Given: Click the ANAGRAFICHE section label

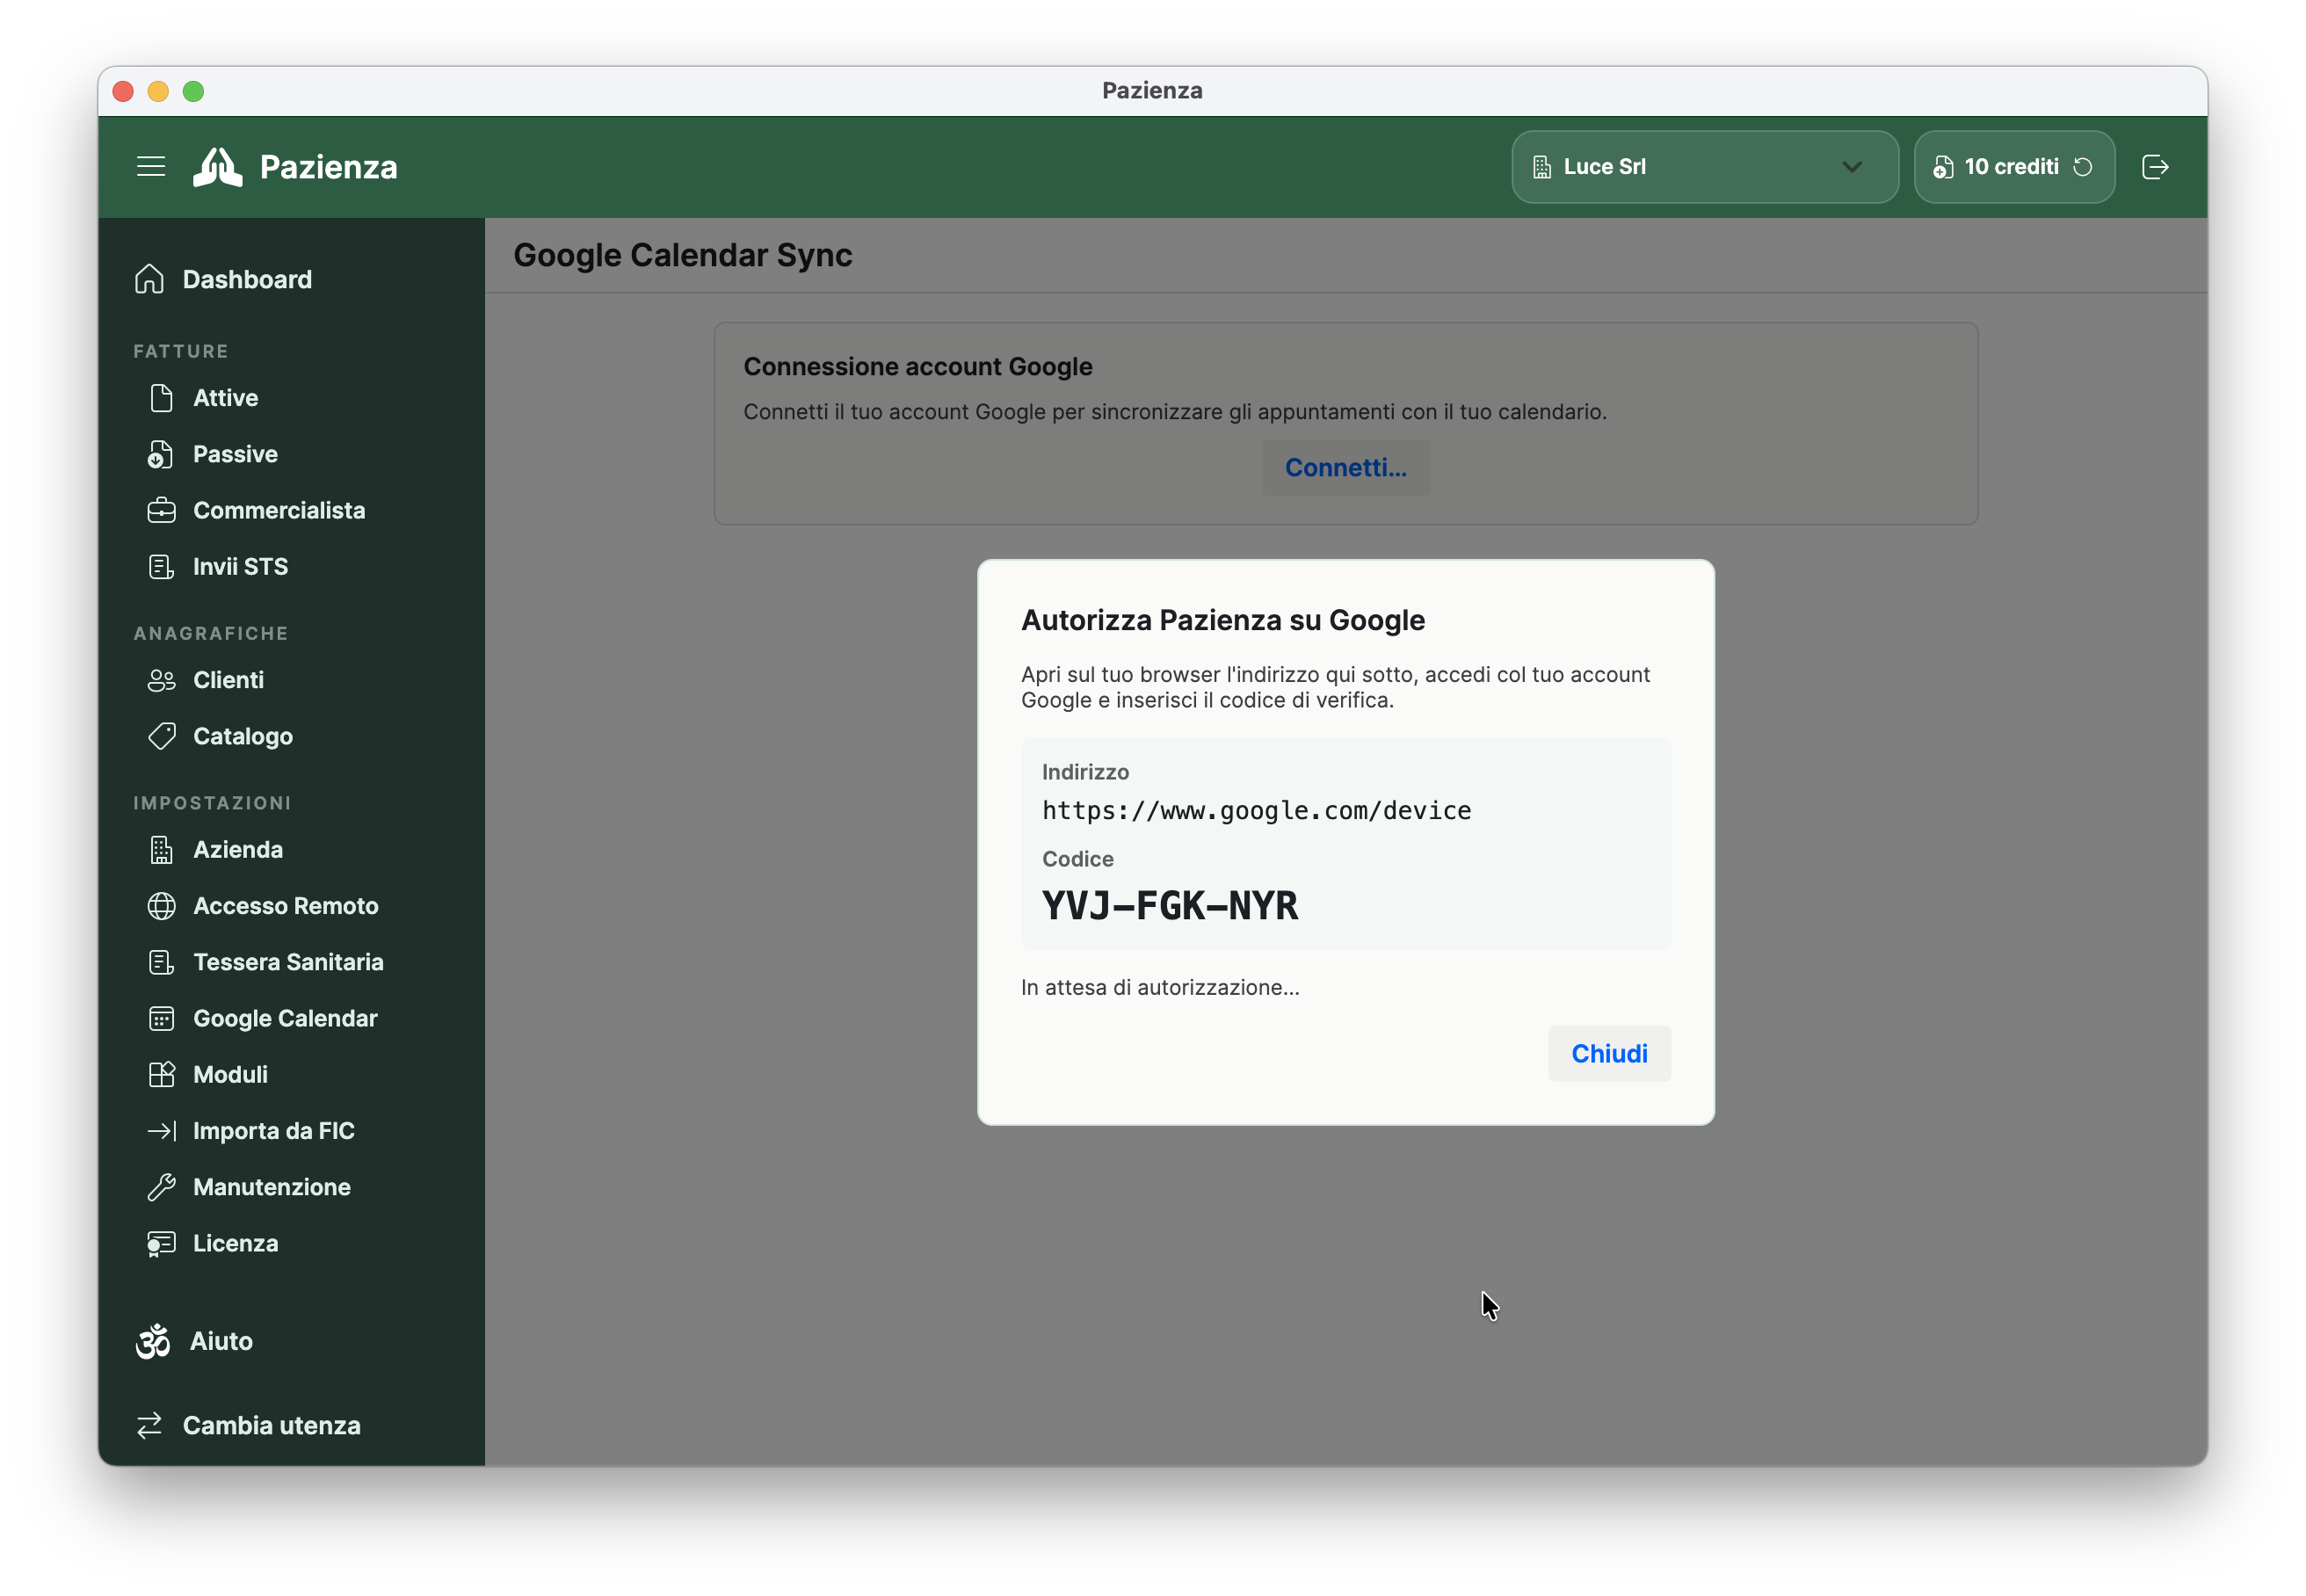Looking at the screenshot, I should click(211, 633).
